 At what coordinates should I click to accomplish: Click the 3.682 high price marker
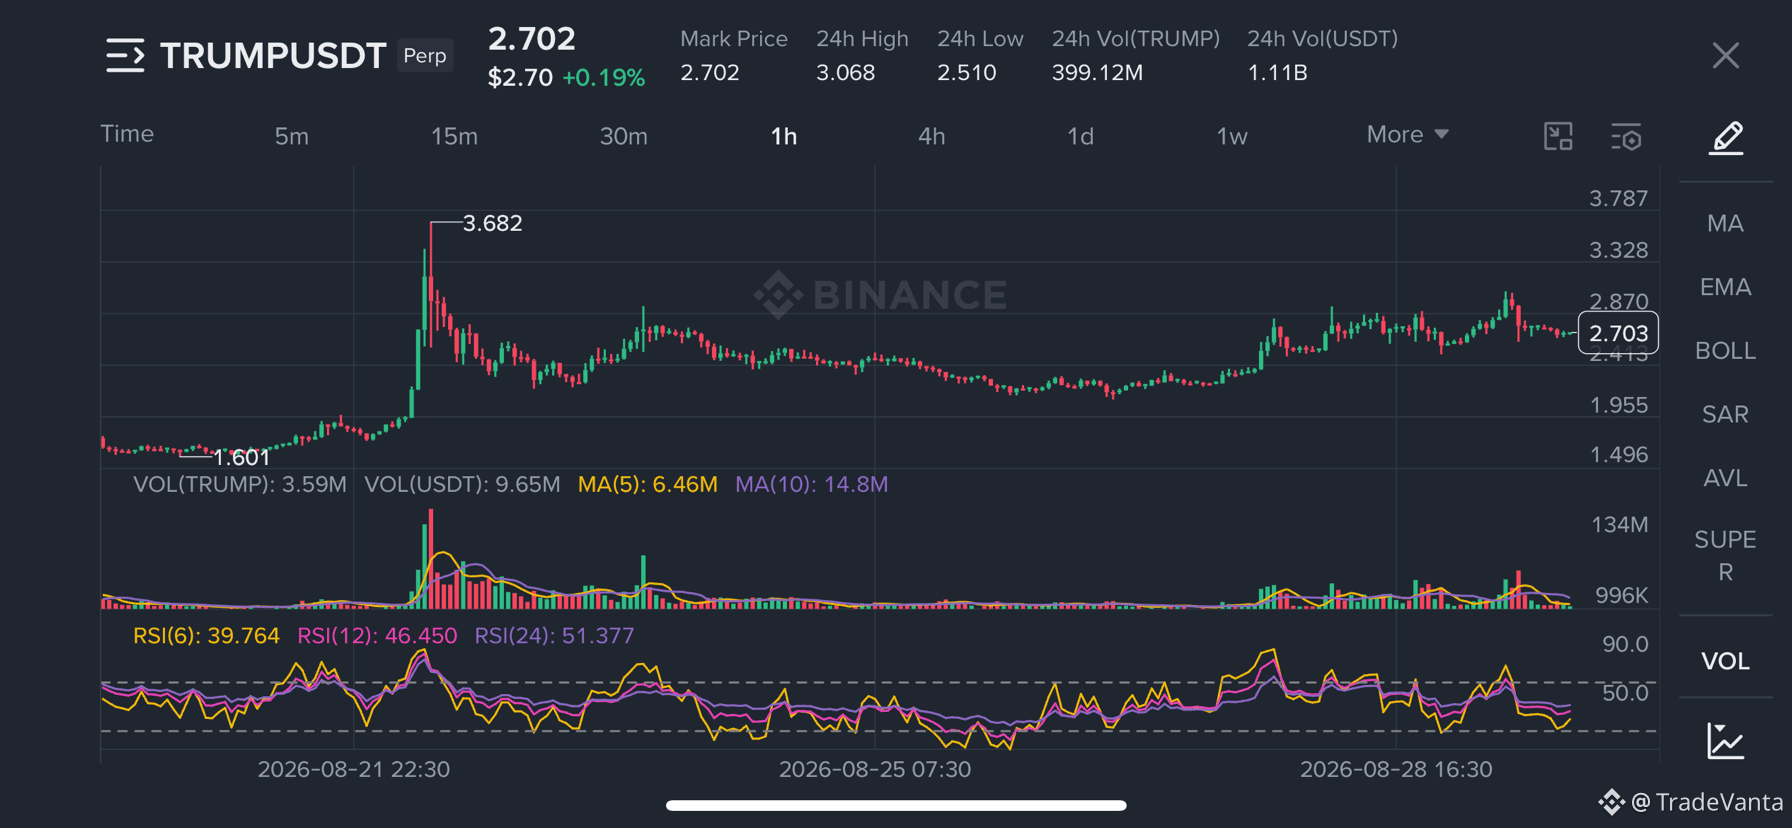point(492,223)
